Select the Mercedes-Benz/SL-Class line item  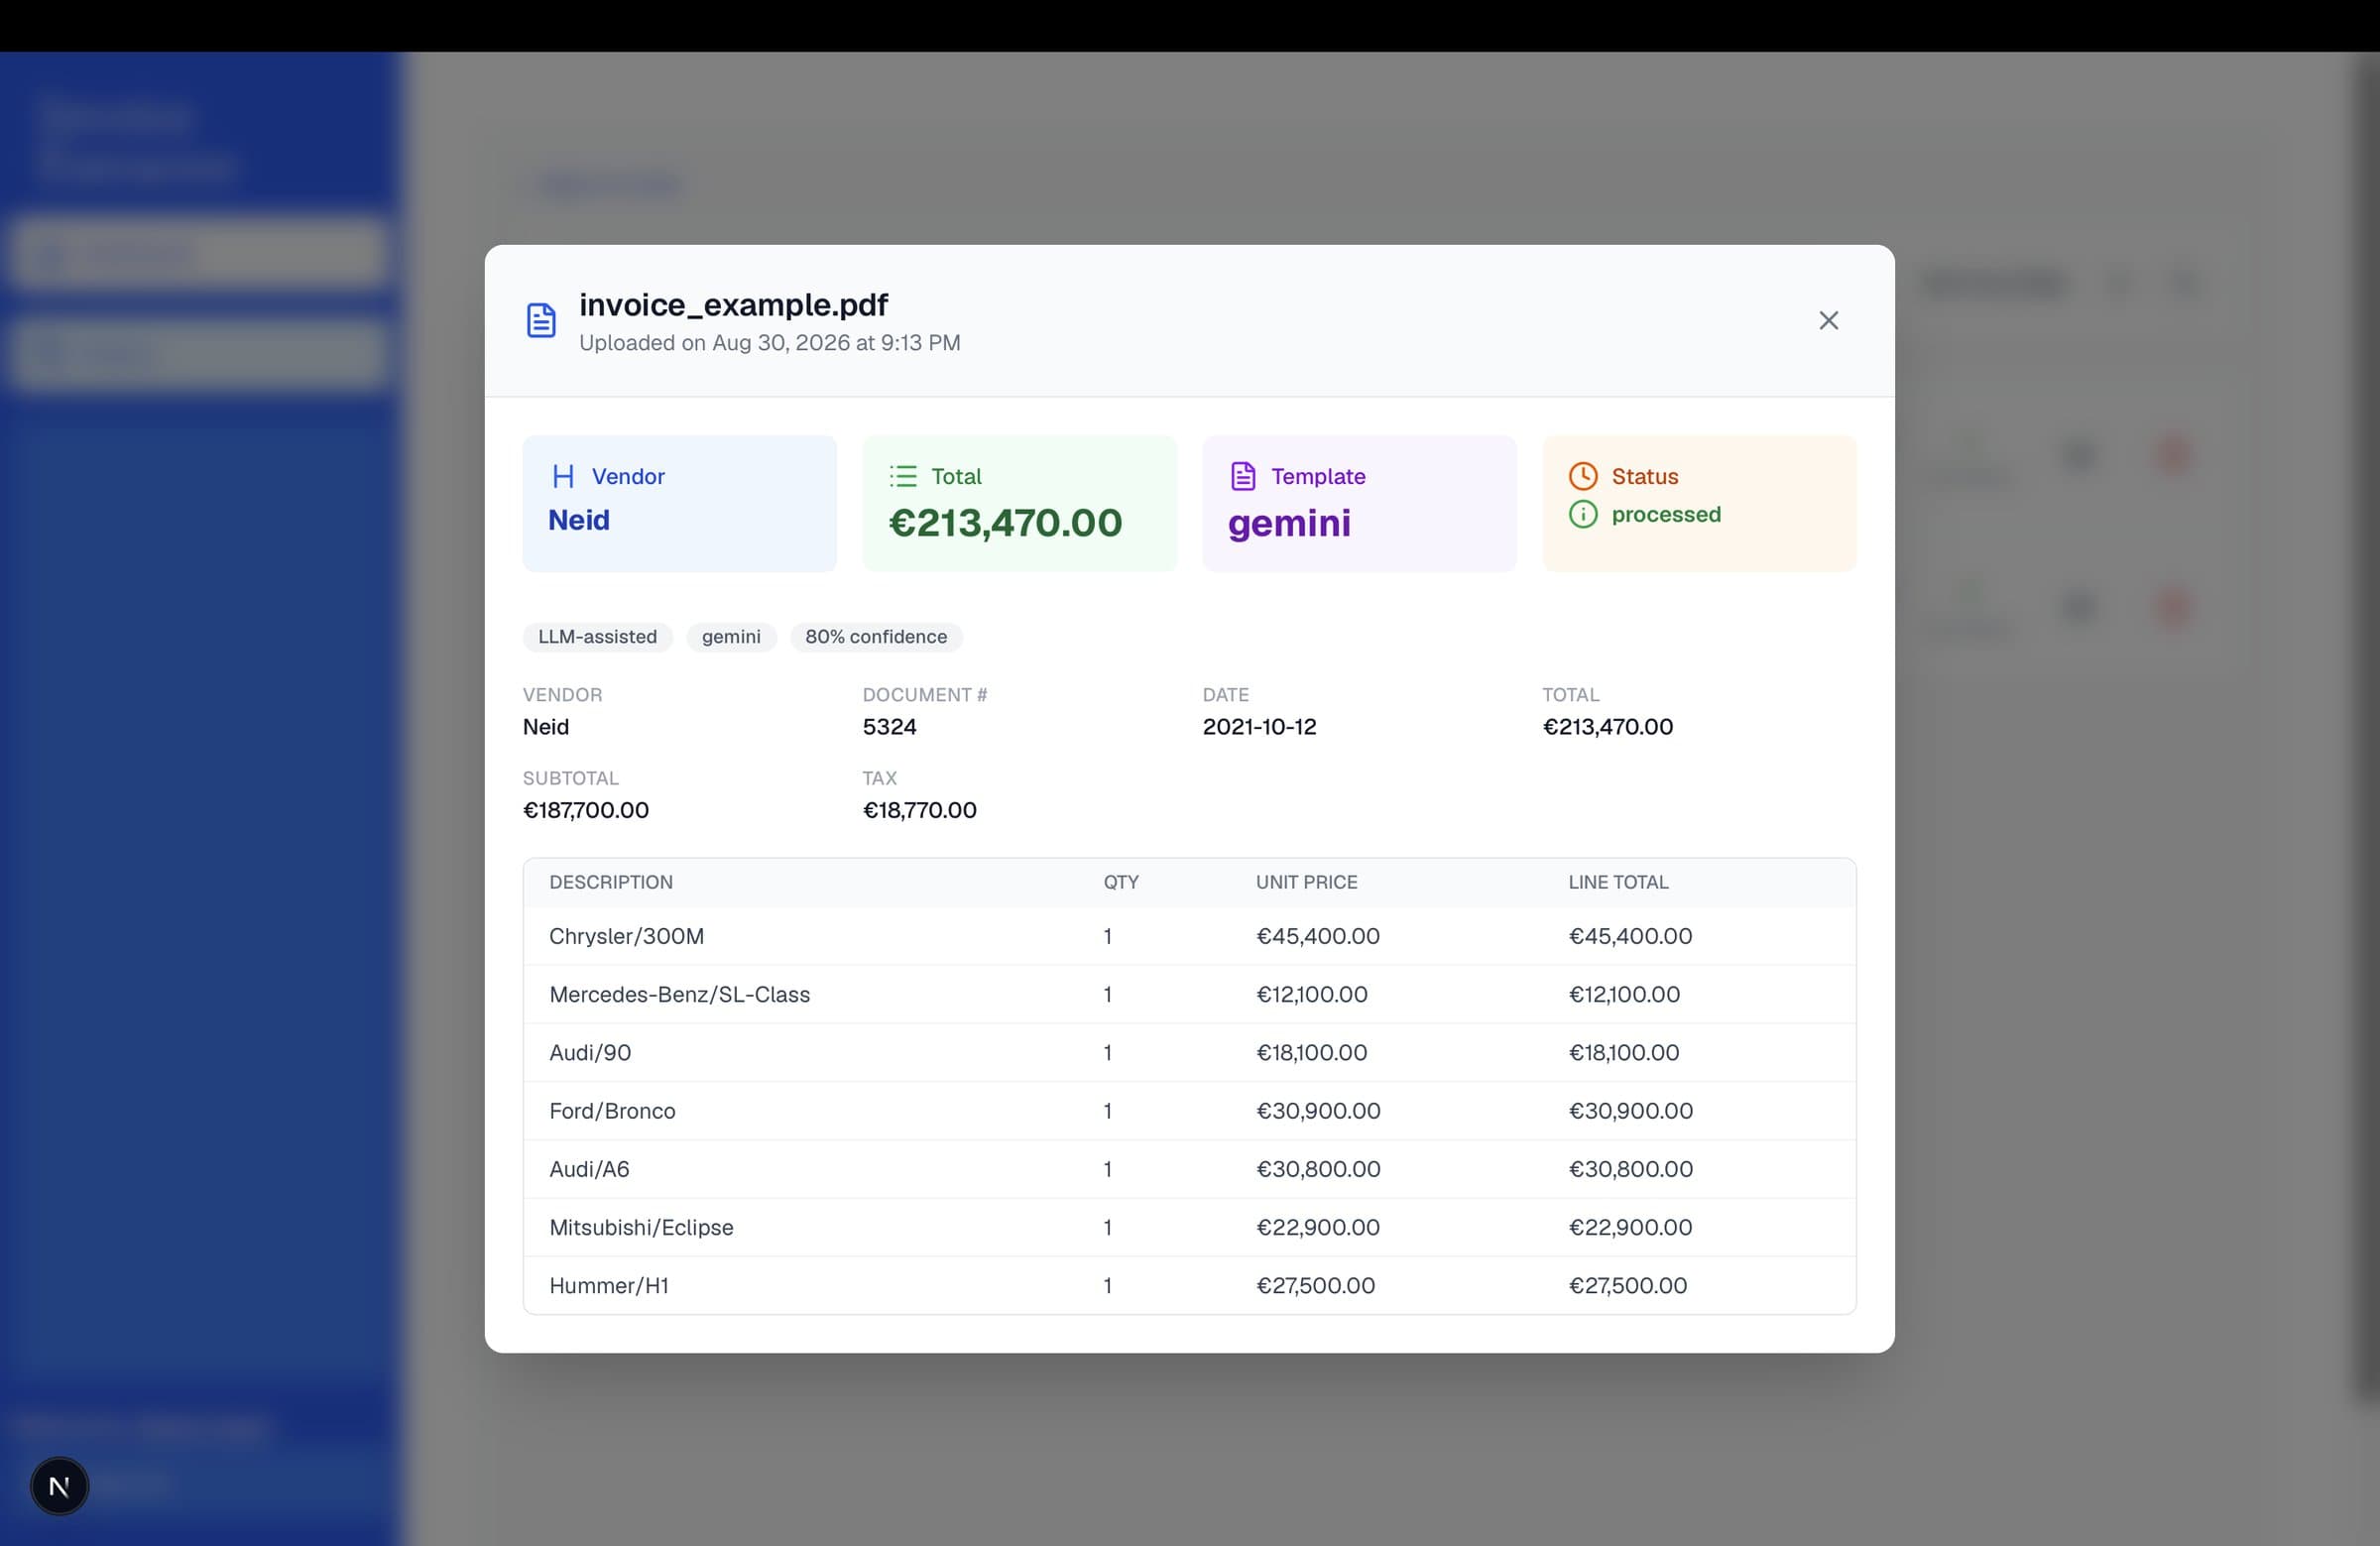(x=1190, y=994)
